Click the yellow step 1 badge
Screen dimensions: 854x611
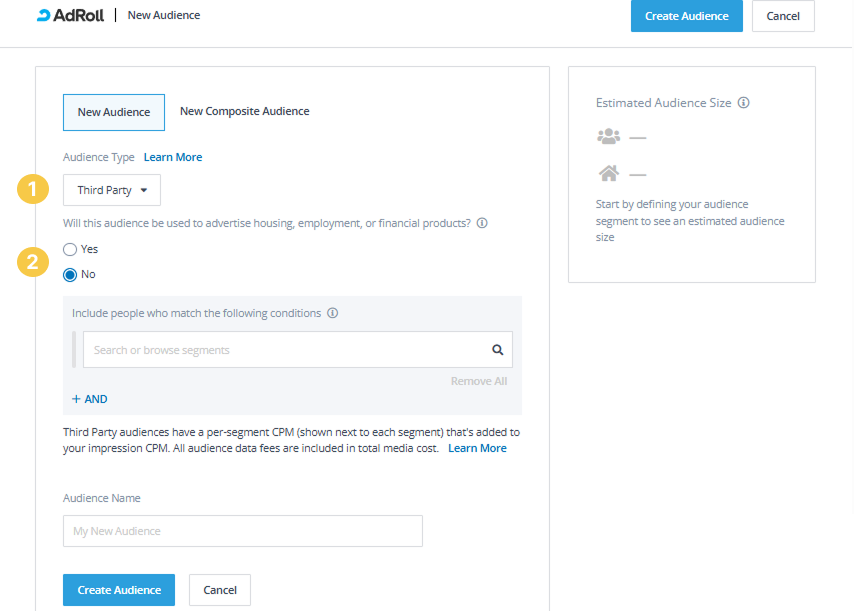(x=34, y=188)
